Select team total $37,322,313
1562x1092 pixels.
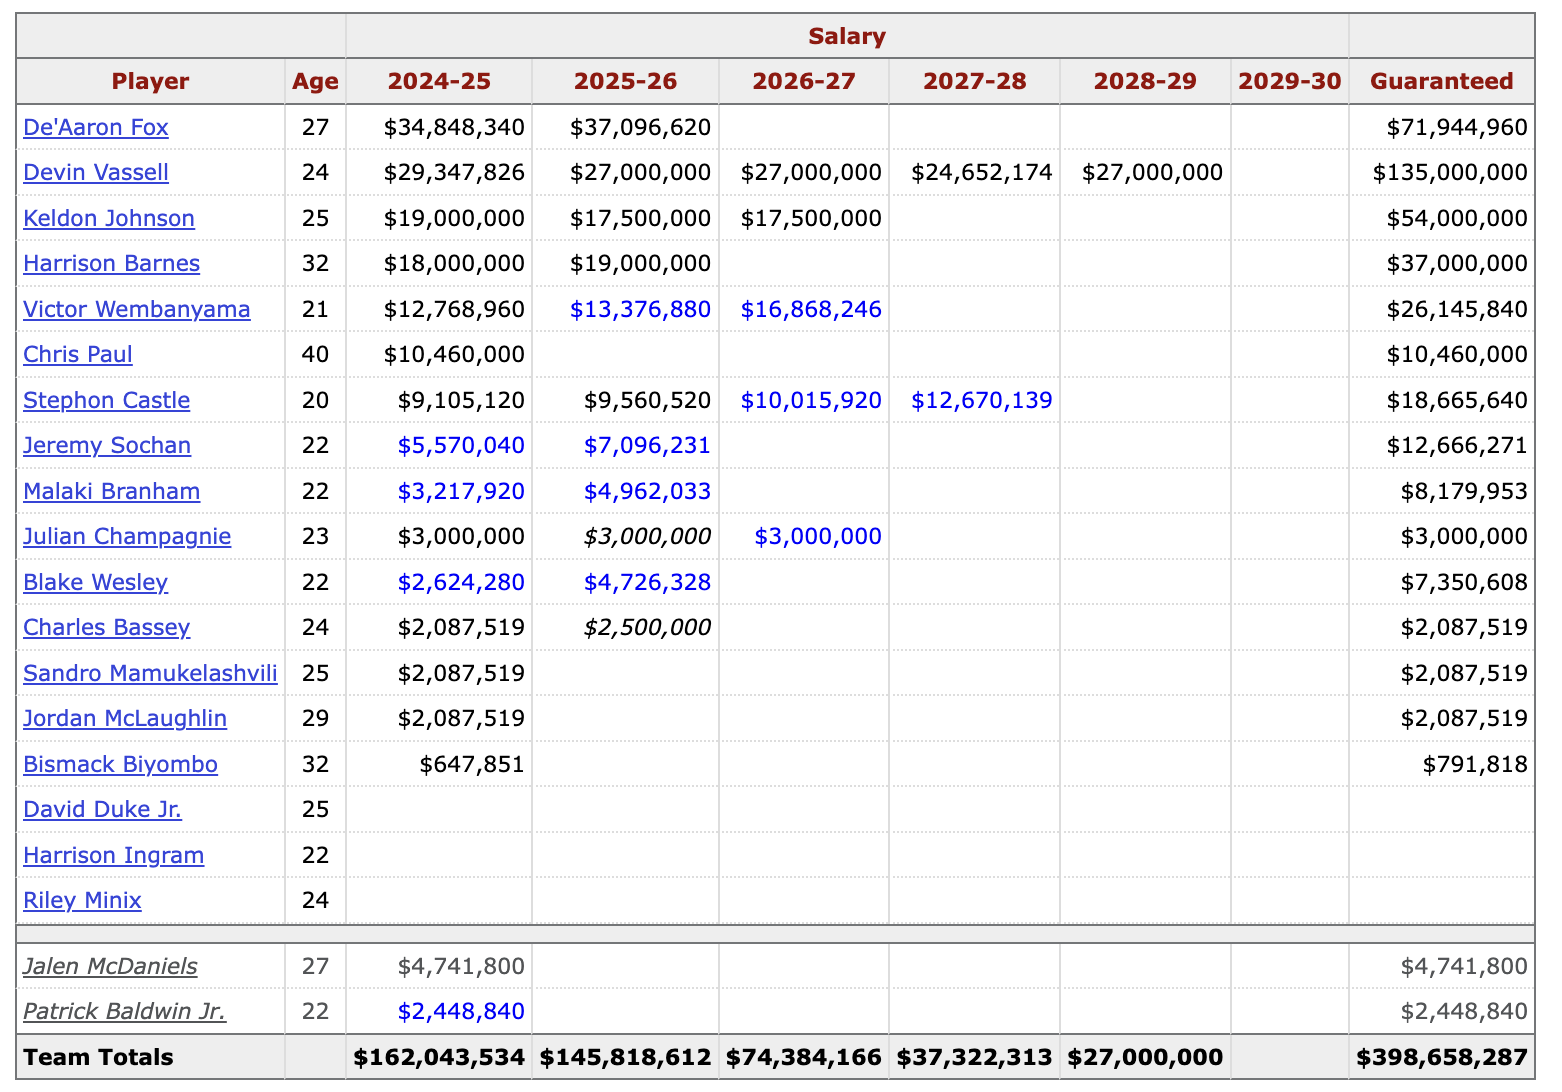tap(975, 1057)
